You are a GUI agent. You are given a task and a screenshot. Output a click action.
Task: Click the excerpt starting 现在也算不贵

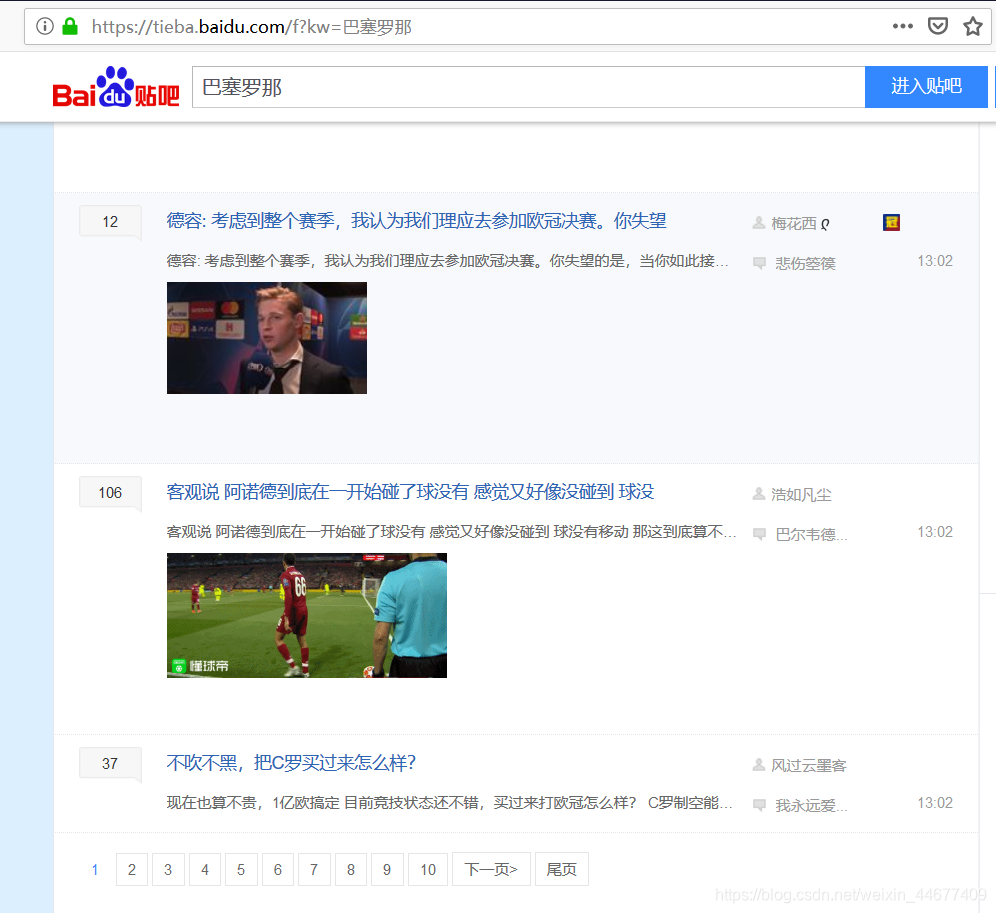(449, 802)
